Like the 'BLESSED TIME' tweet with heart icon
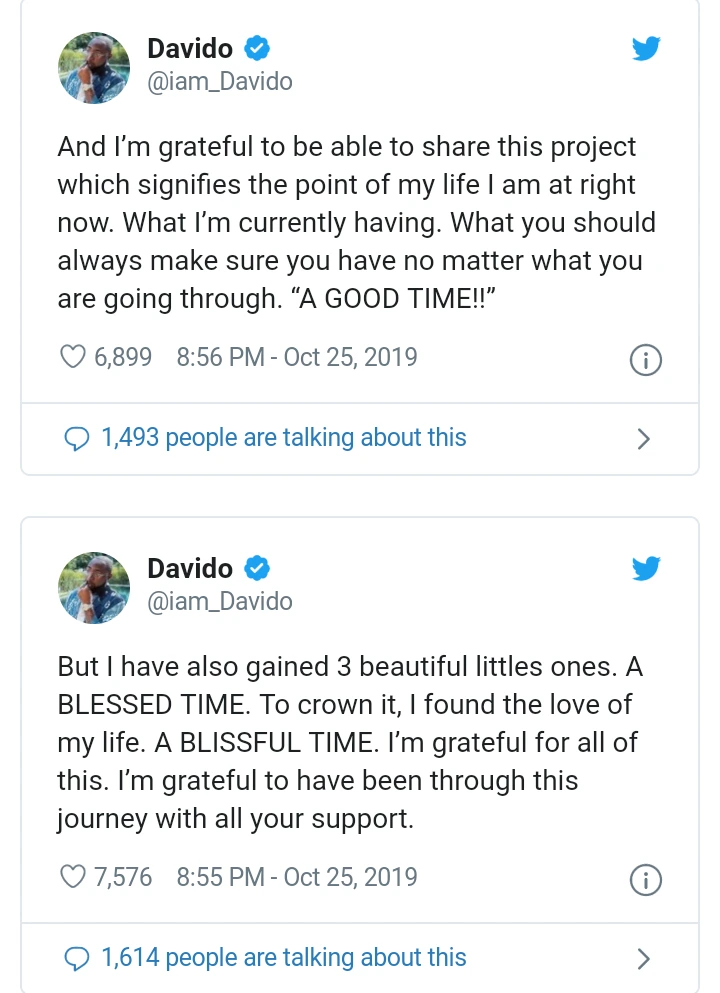 point(73,876)
